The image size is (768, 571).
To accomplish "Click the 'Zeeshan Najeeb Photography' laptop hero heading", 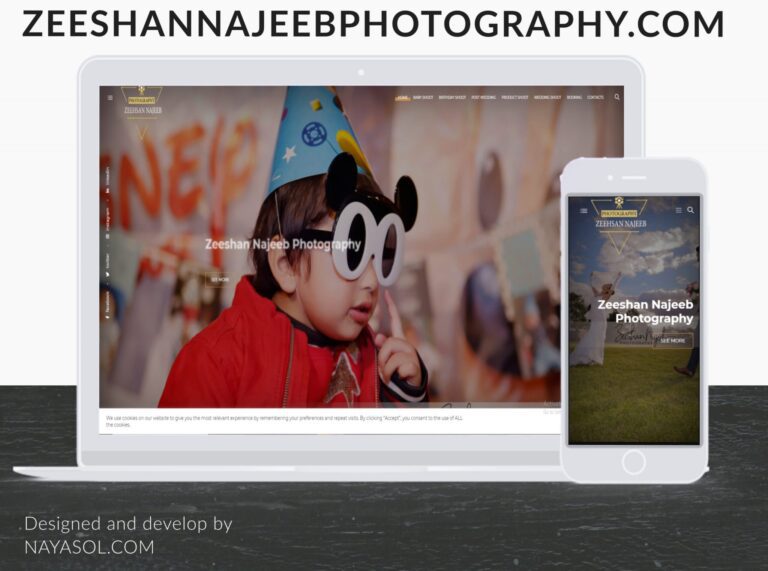I will pyautogui.click(x=283, y=244).
